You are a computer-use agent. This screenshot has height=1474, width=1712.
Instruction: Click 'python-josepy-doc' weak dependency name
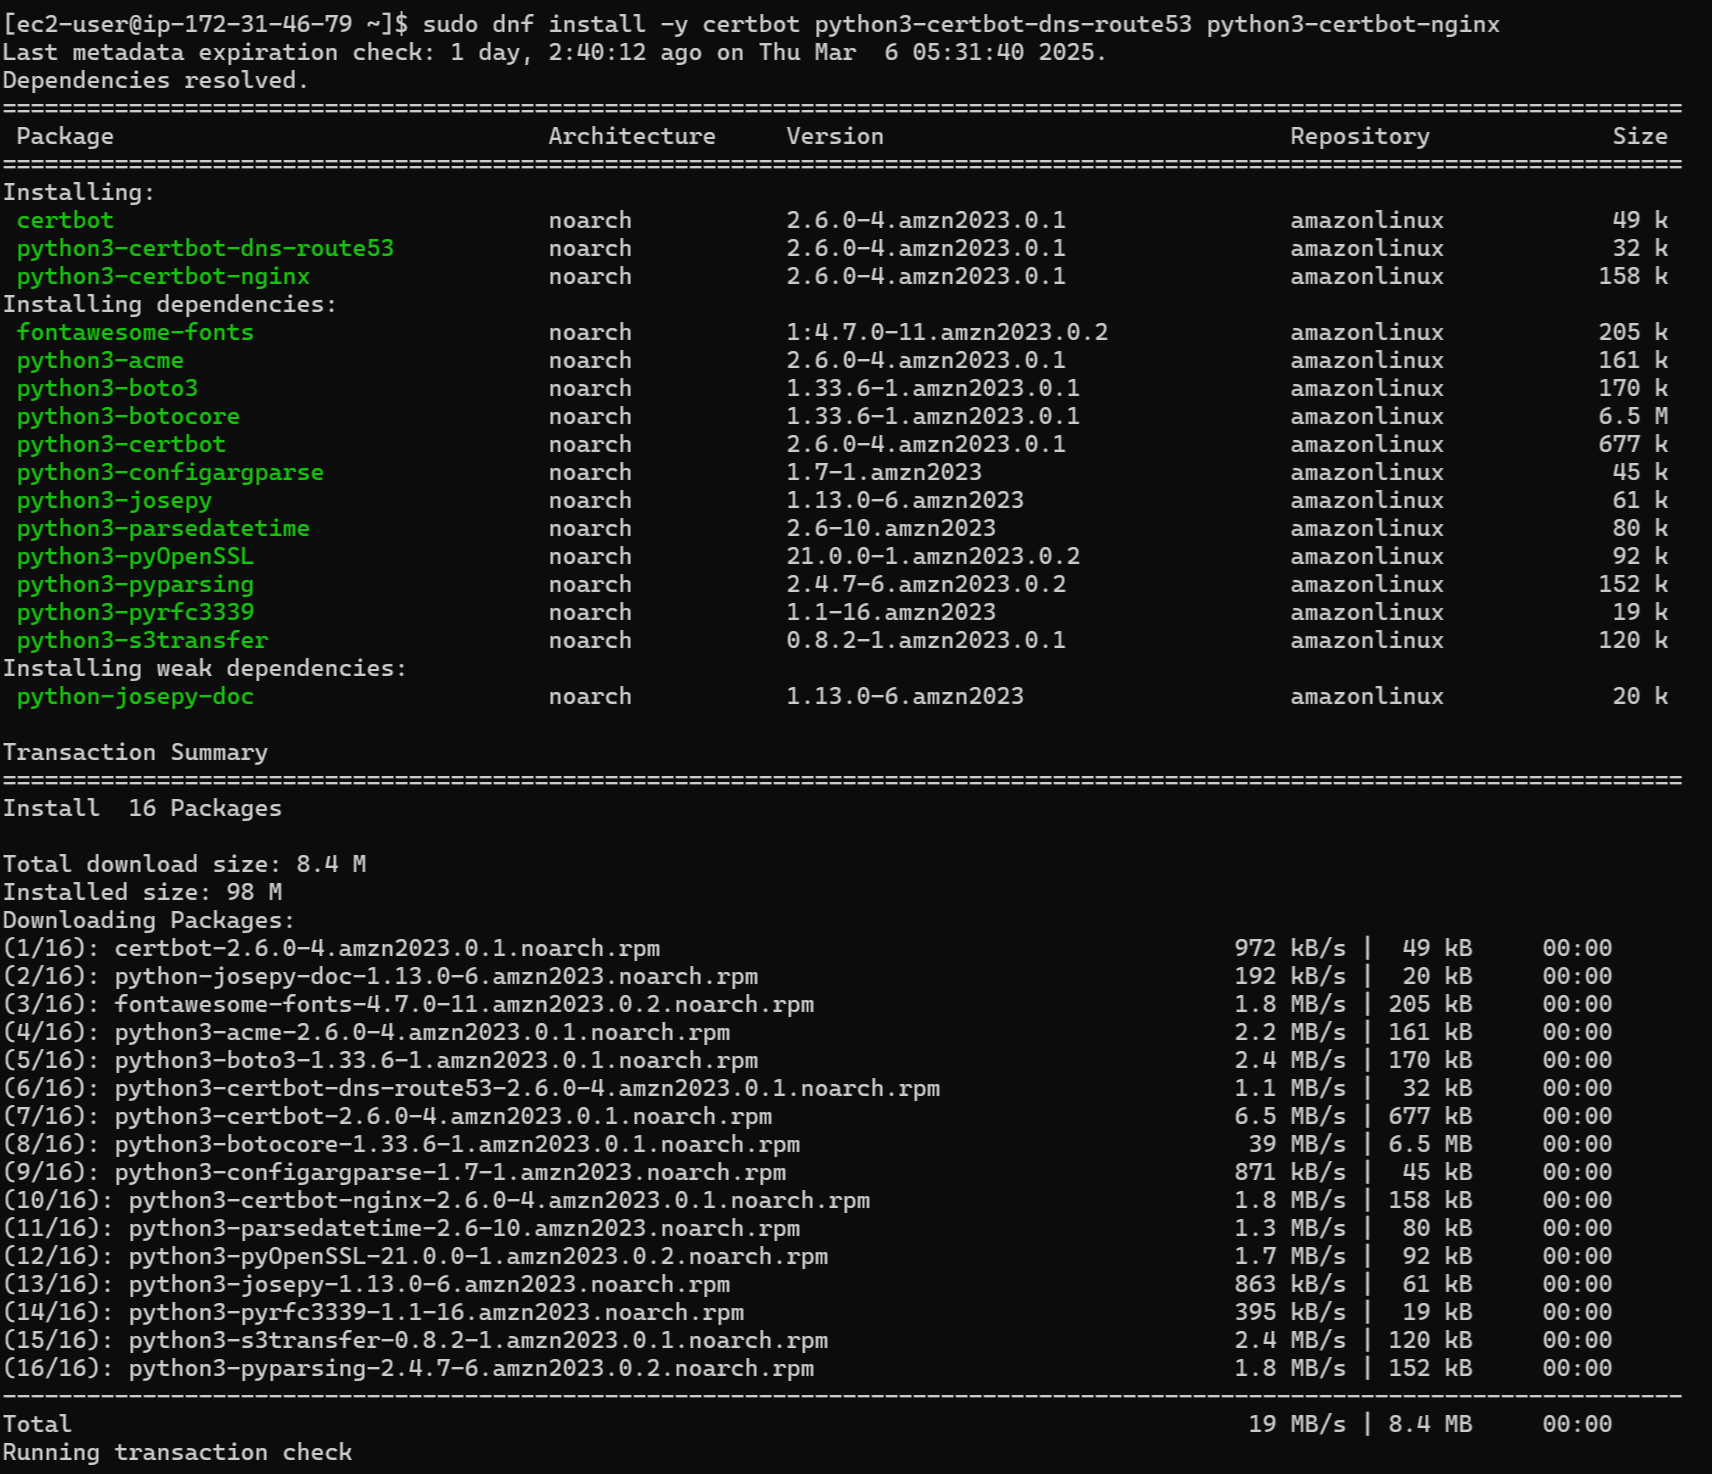[135, 696]
